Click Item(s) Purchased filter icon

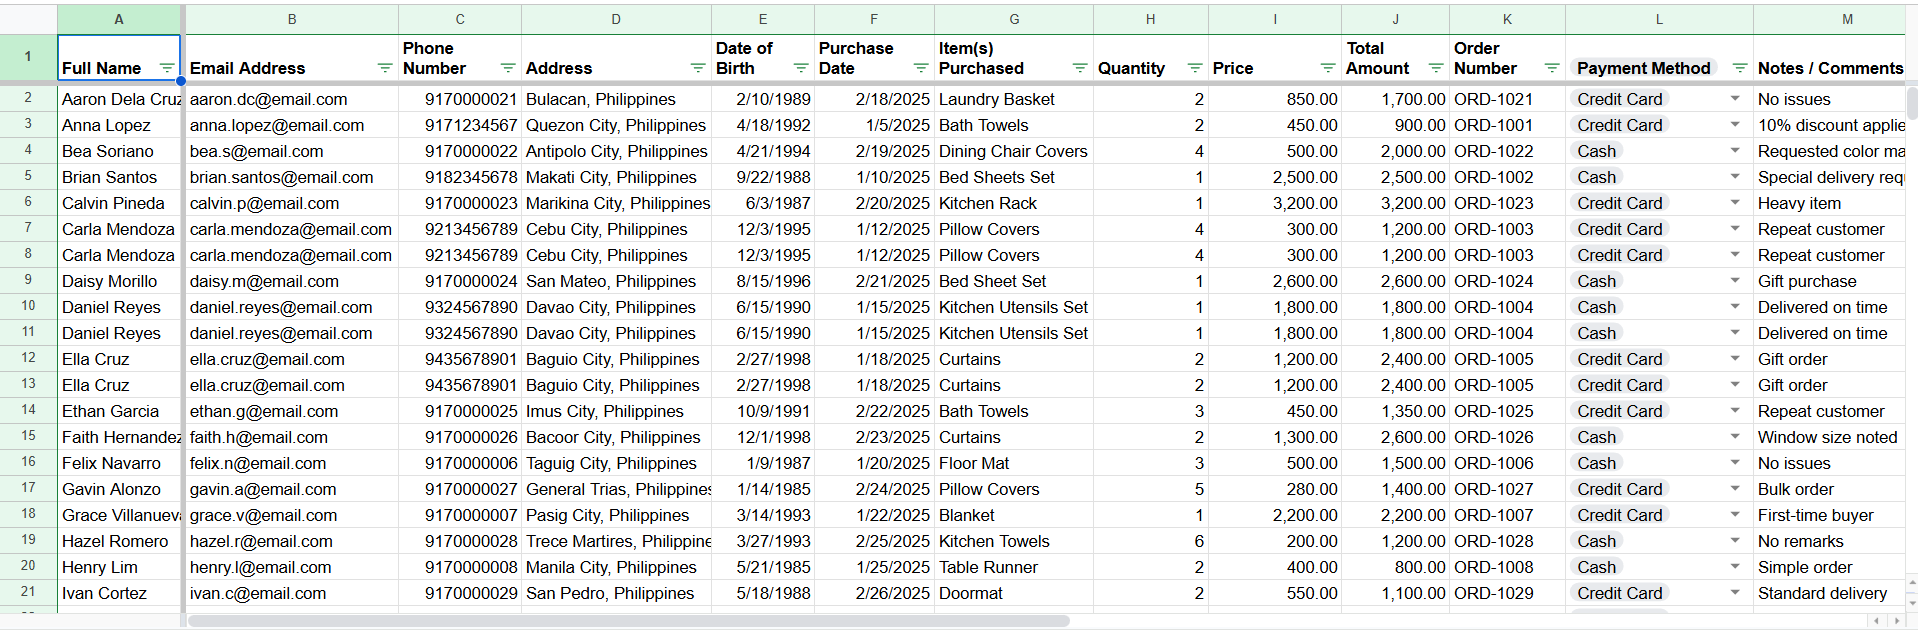pyautogui.click(x=1080, y=68)
